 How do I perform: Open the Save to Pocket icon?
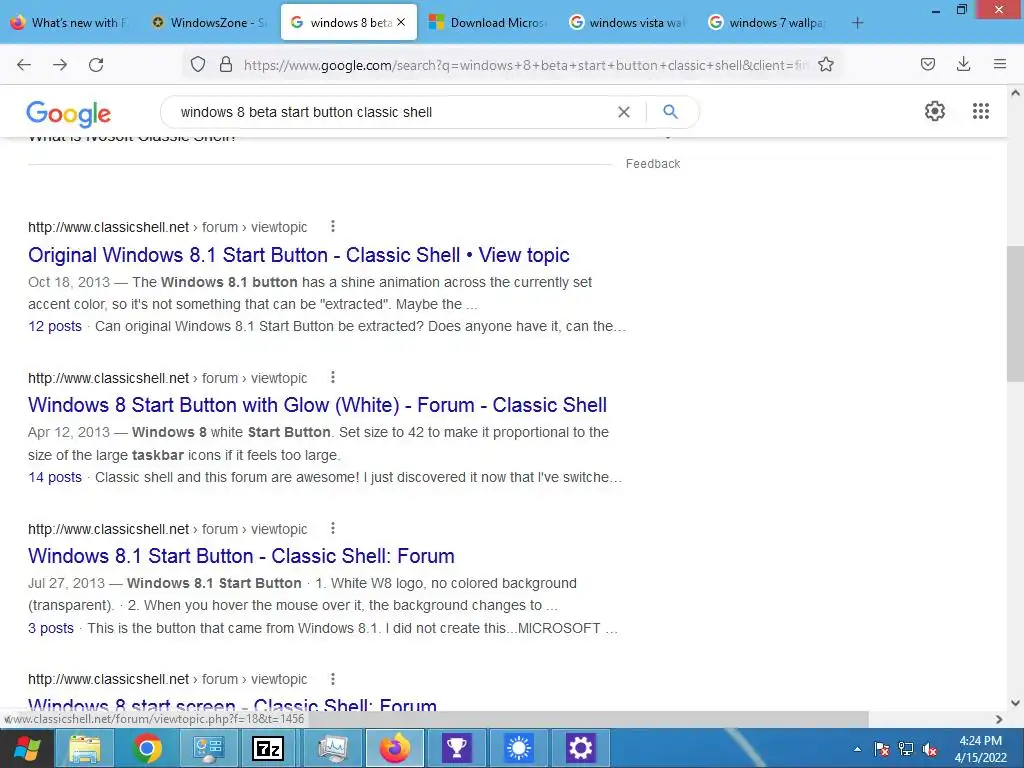click(928, 64)
